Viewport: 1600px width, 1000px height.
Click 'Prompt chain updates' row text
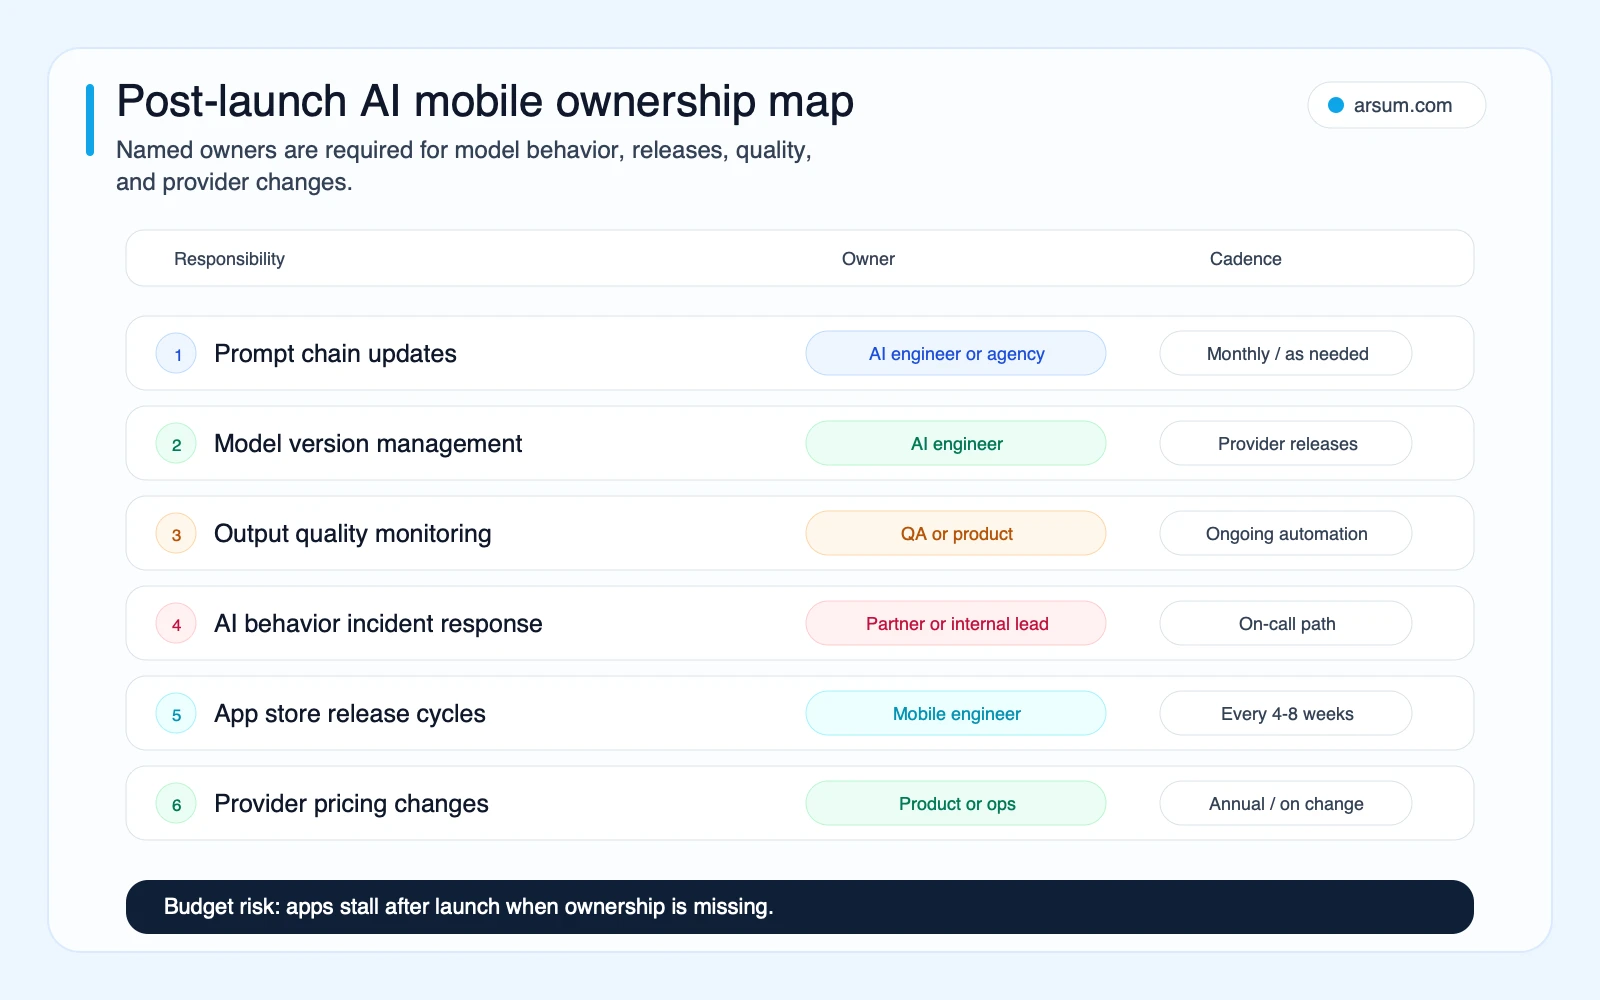(335, 354)
